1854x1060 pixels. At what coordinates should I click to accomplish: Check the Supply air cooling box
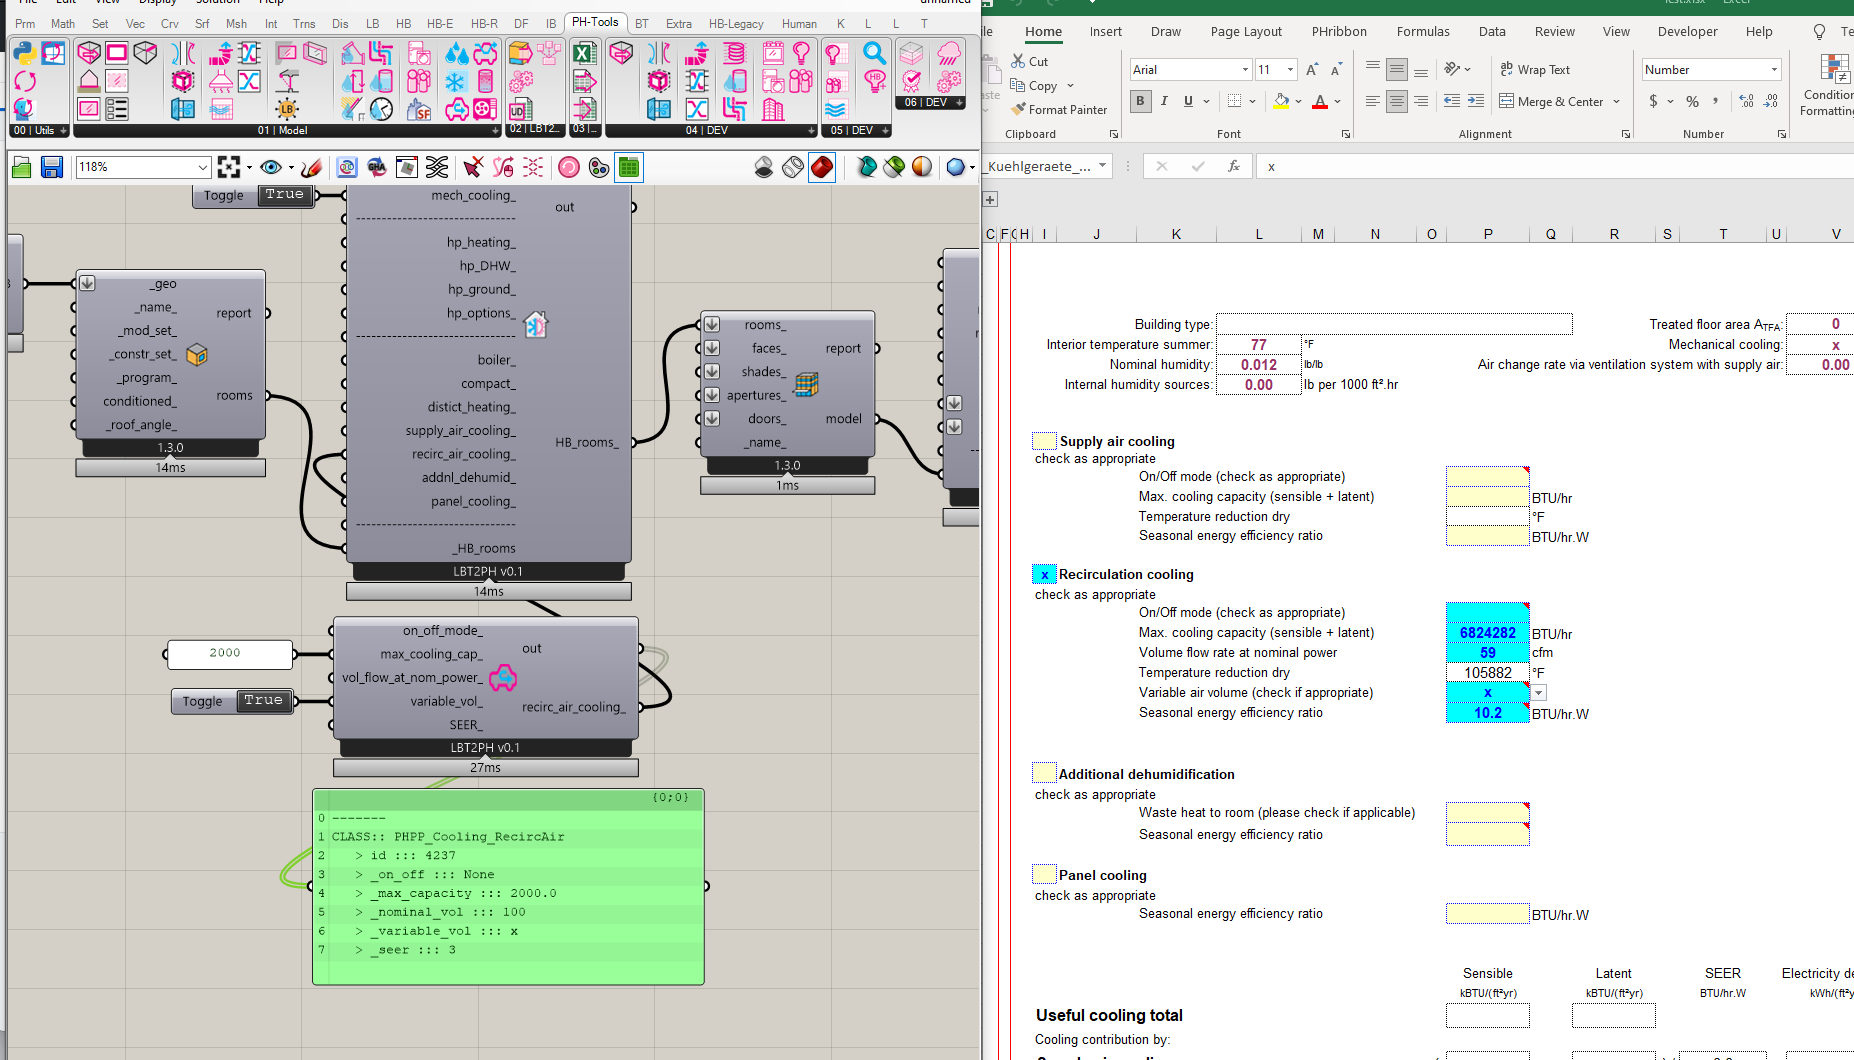point(1044,441)
